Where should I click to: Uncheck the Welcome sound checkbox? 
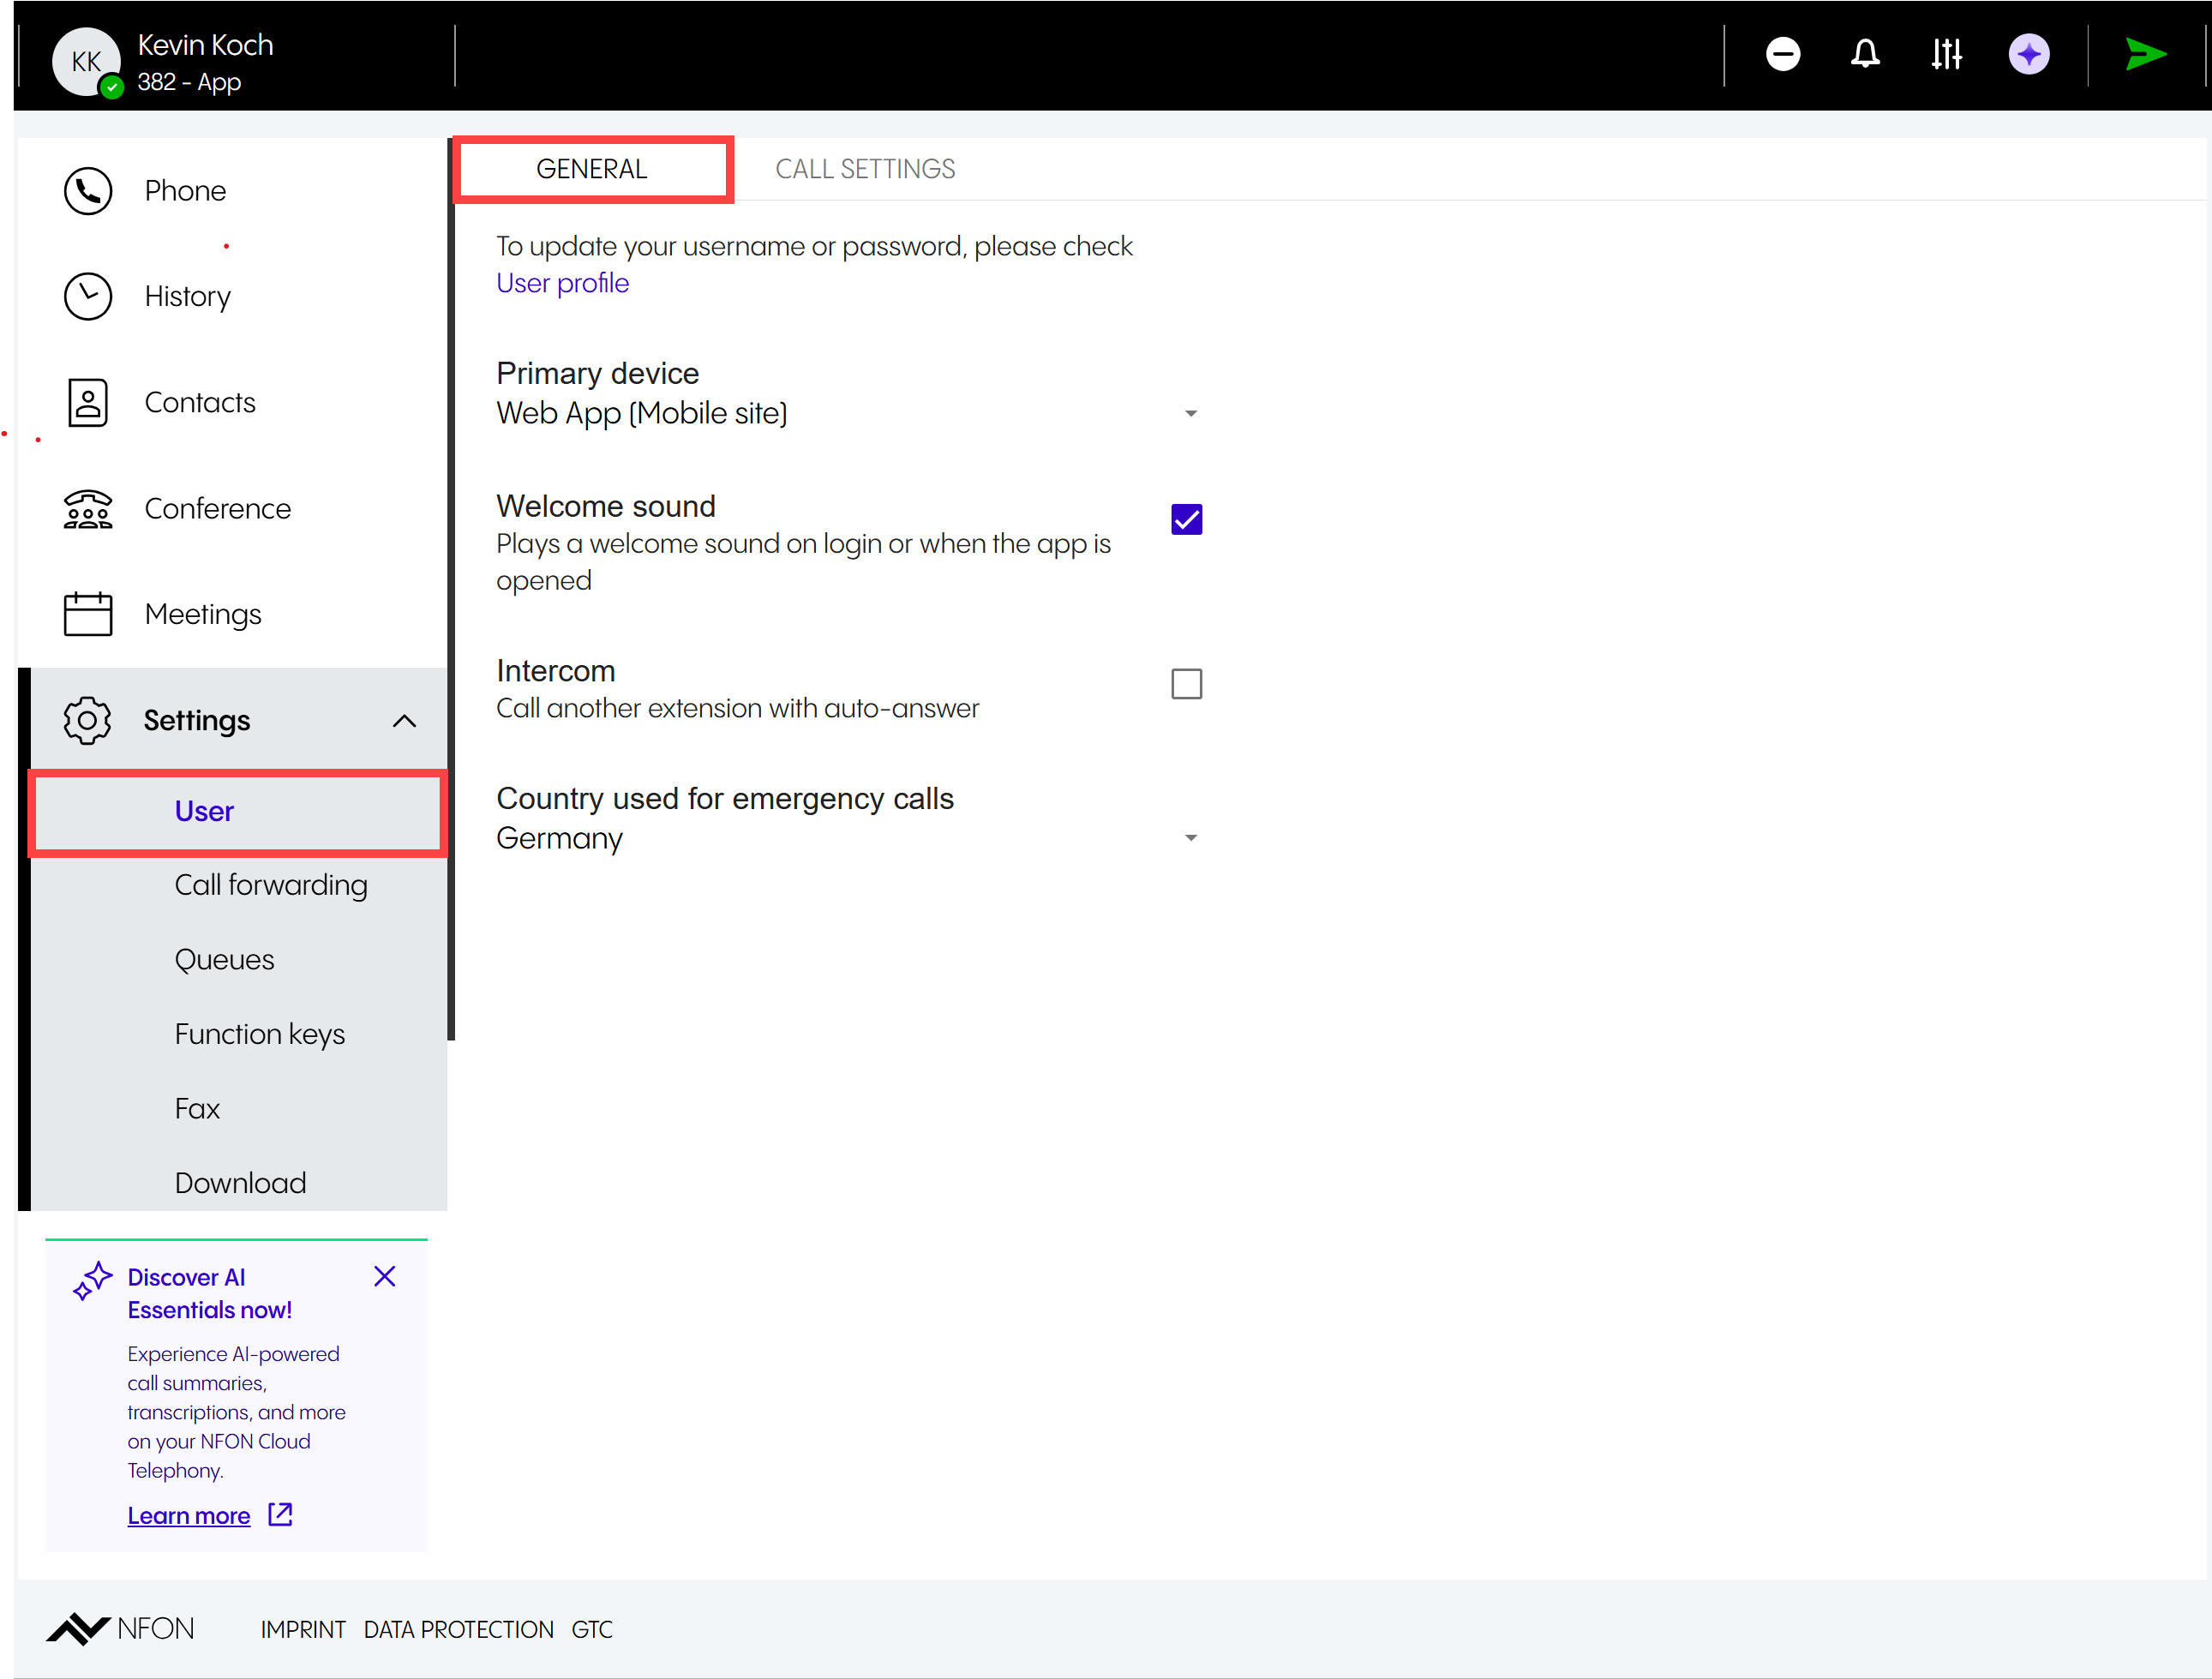pos(1186,520)
